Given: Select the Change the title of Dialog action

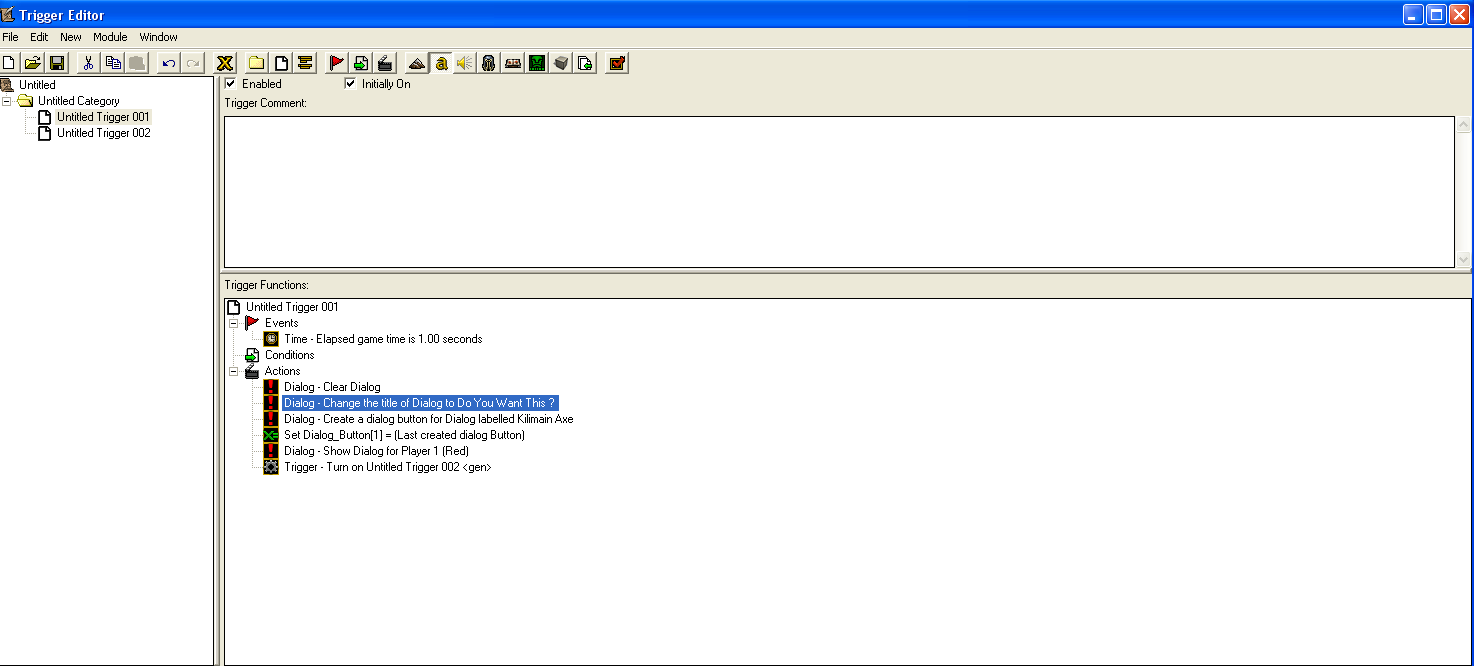Looking at the screenshot, I should pyautogui.click(x=419, y=403).
